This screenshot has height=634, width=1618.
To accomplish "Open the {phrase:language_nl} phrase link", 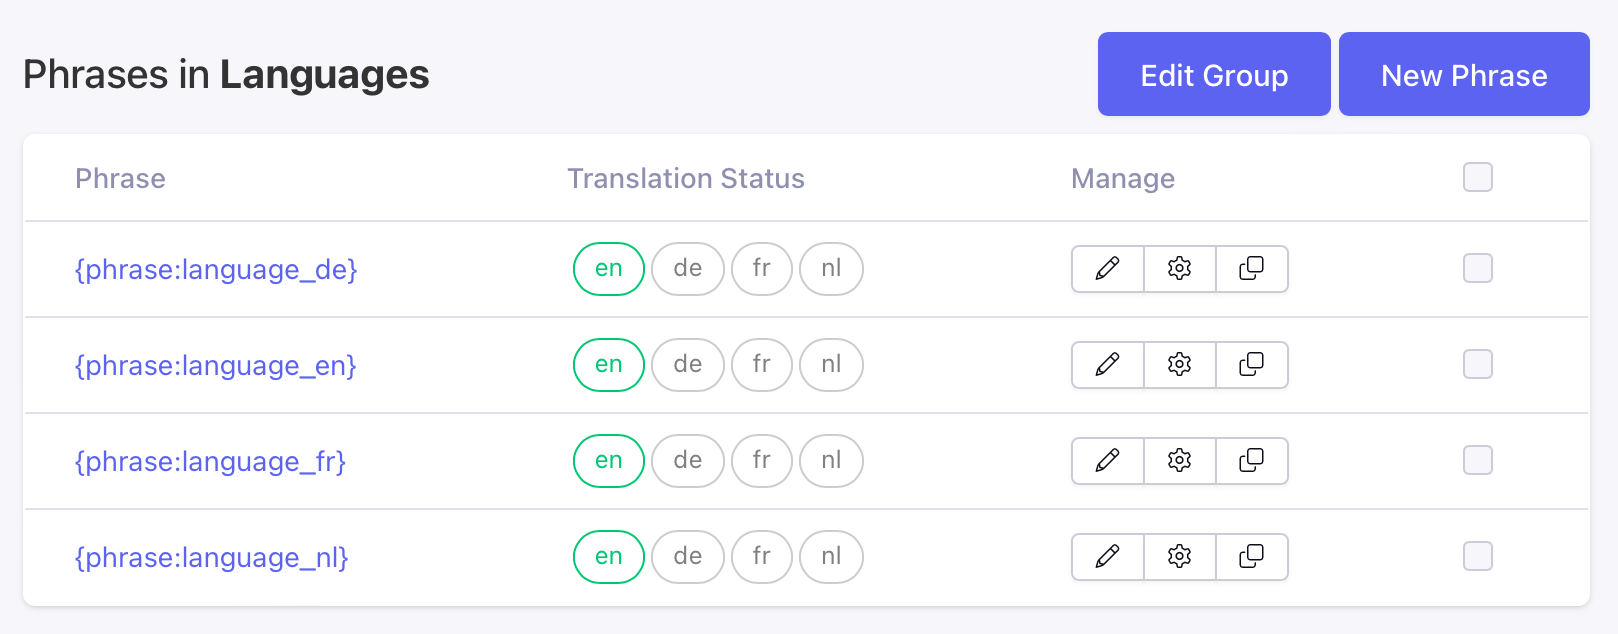I will point(212,558).
